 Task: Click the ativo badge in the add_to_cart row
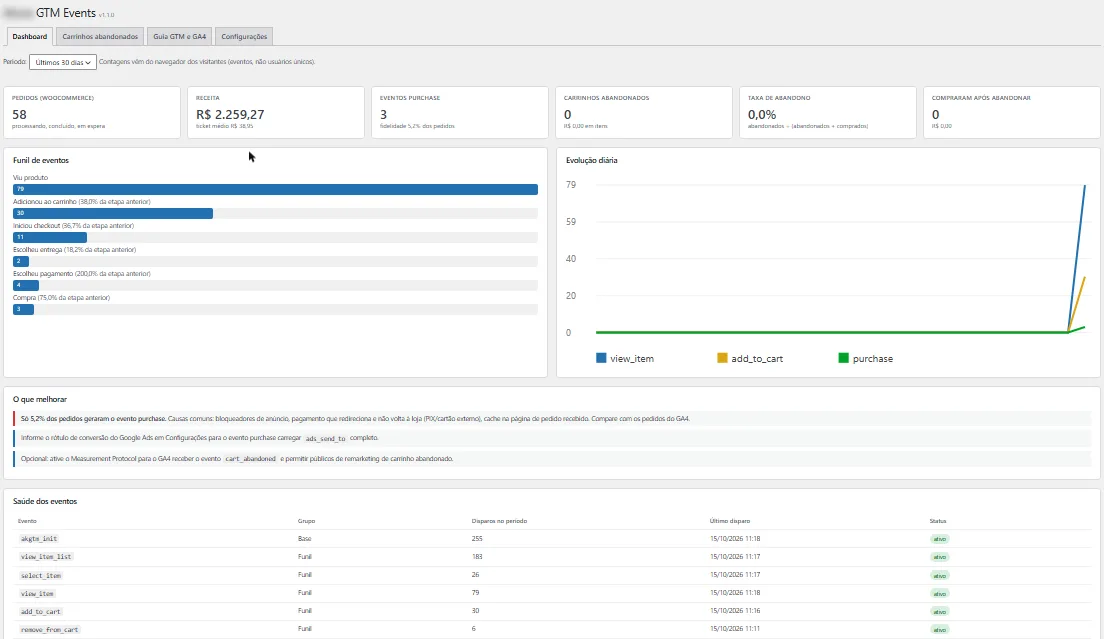939,612
